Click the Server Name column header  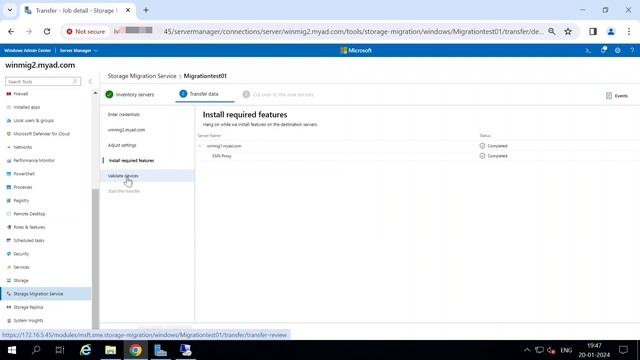pyautogui.click(x=209, y=136)
